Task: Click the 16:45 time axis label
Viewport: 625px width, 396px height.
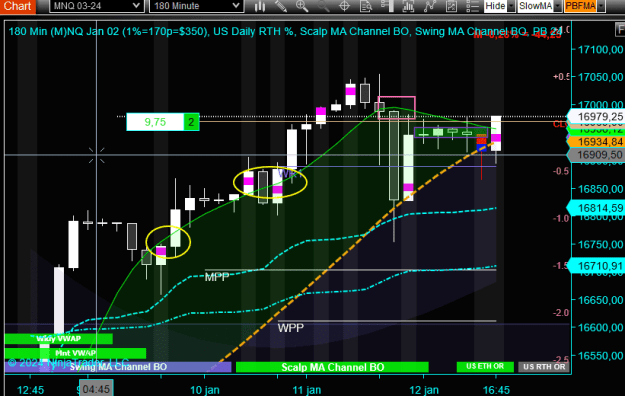Action: (496, 390)
